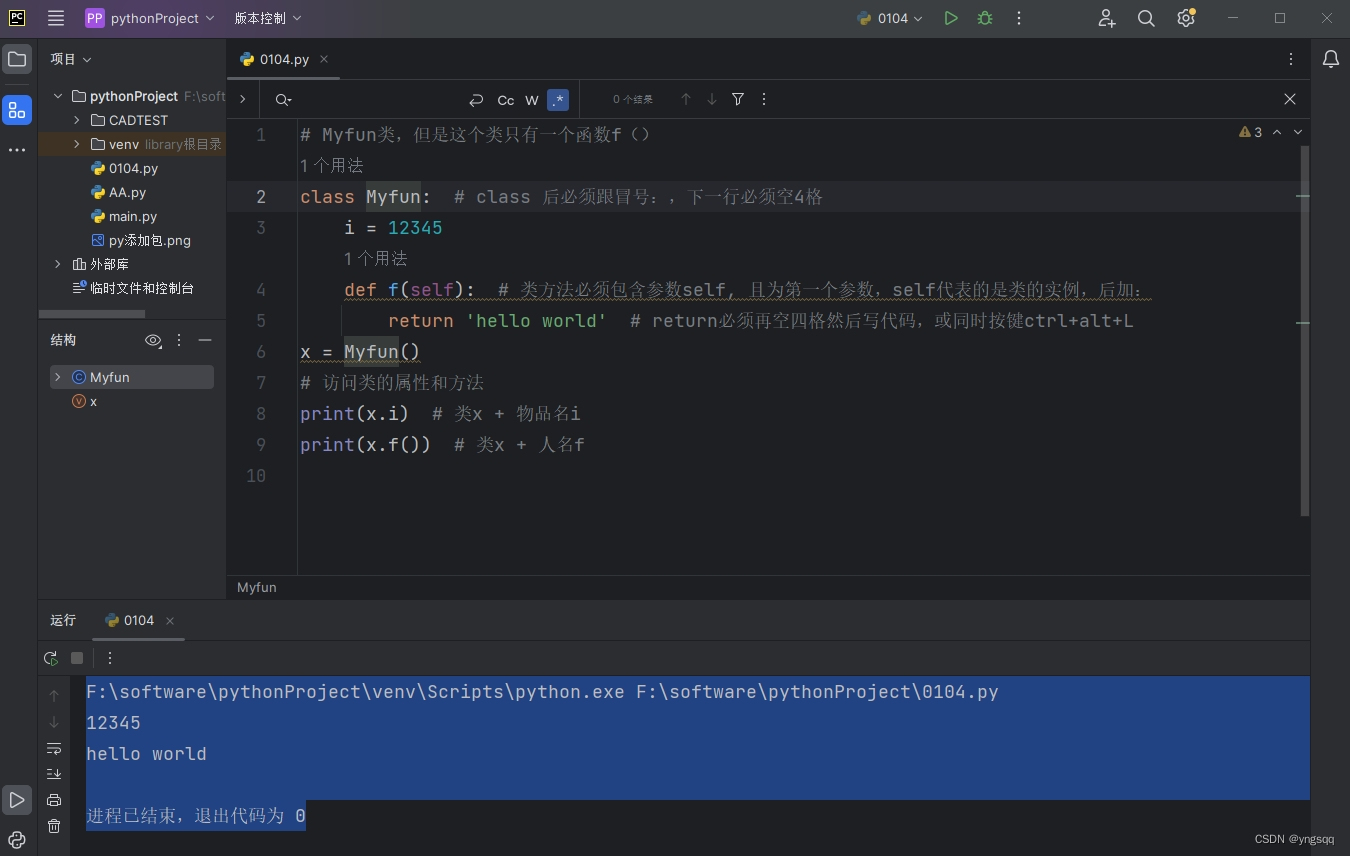1350x856 pixels.
Task: Open editor tab options menu
Action: pyautogui.click(x=1291, y=59)
